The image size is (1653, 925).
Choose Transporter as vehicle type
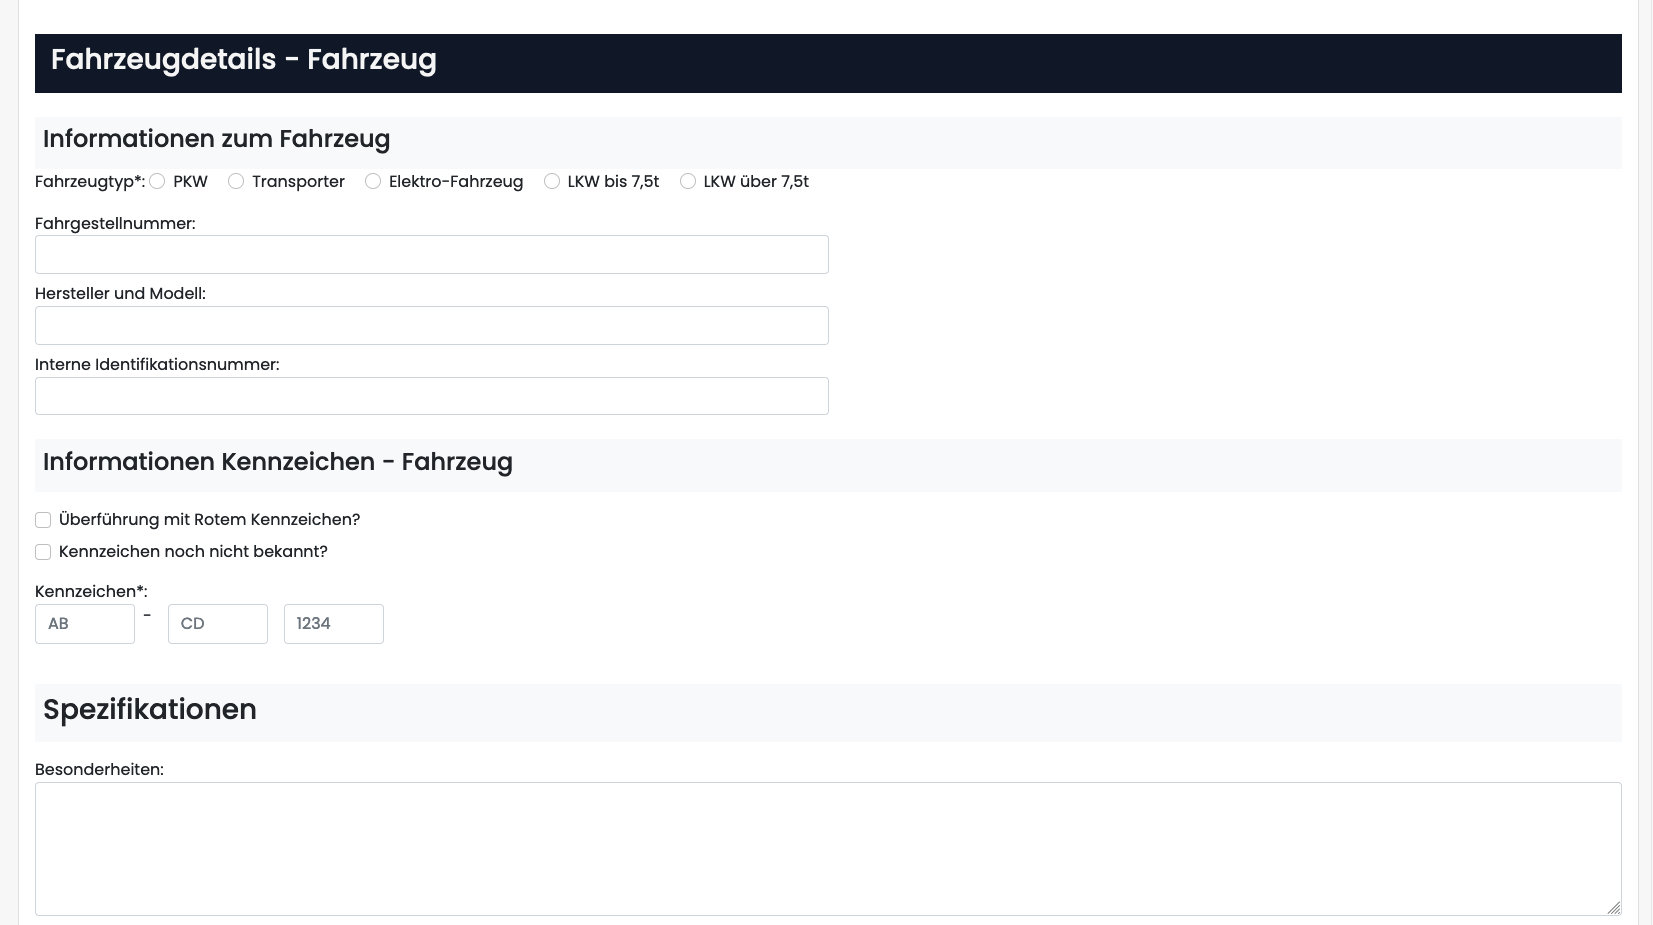(236, 181)
